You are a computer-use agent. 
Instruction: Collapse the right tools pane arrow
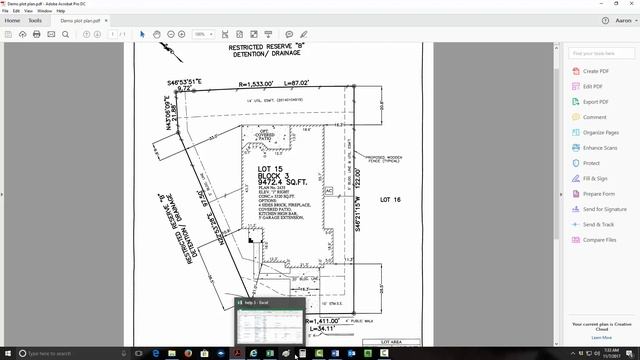pyautogui.click(x=561, y=195)
